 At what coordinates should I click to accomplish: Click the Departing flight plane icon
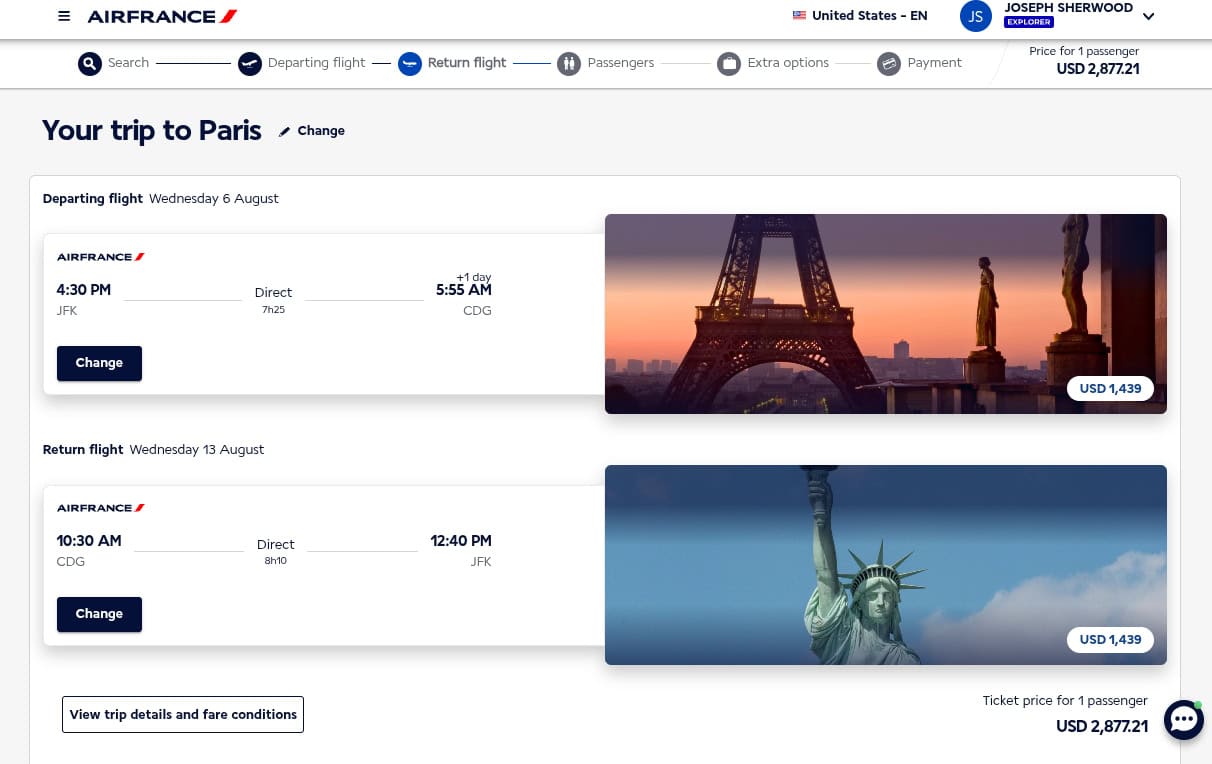click(x=249, y=63)
